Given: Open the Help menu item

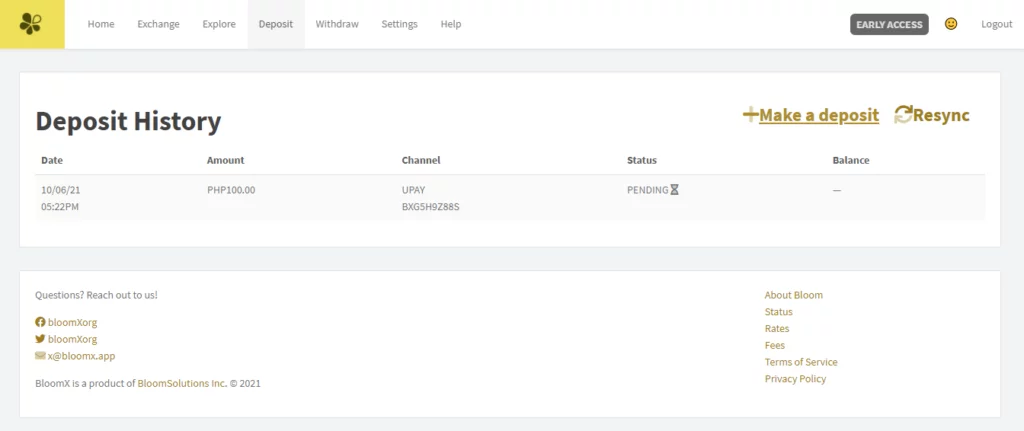Looking at the screenshot, I should point(451,24).
